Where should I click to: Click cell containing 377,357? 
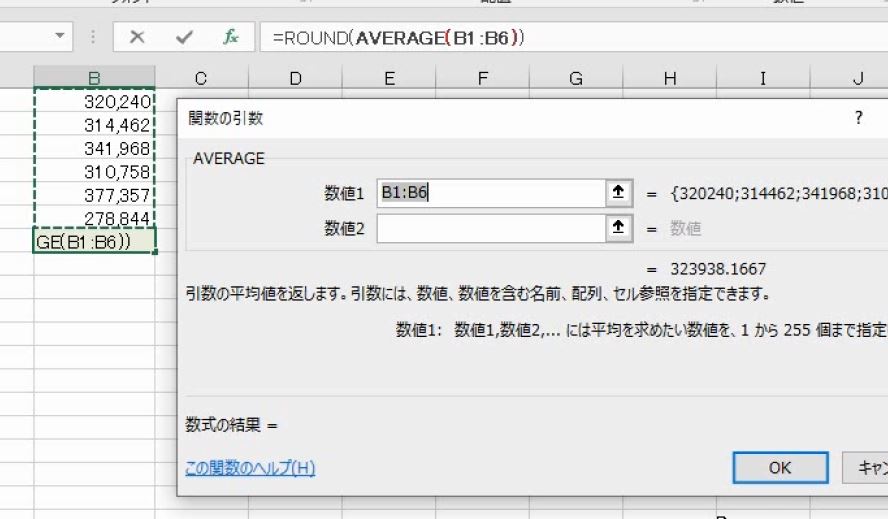point(94,195)
